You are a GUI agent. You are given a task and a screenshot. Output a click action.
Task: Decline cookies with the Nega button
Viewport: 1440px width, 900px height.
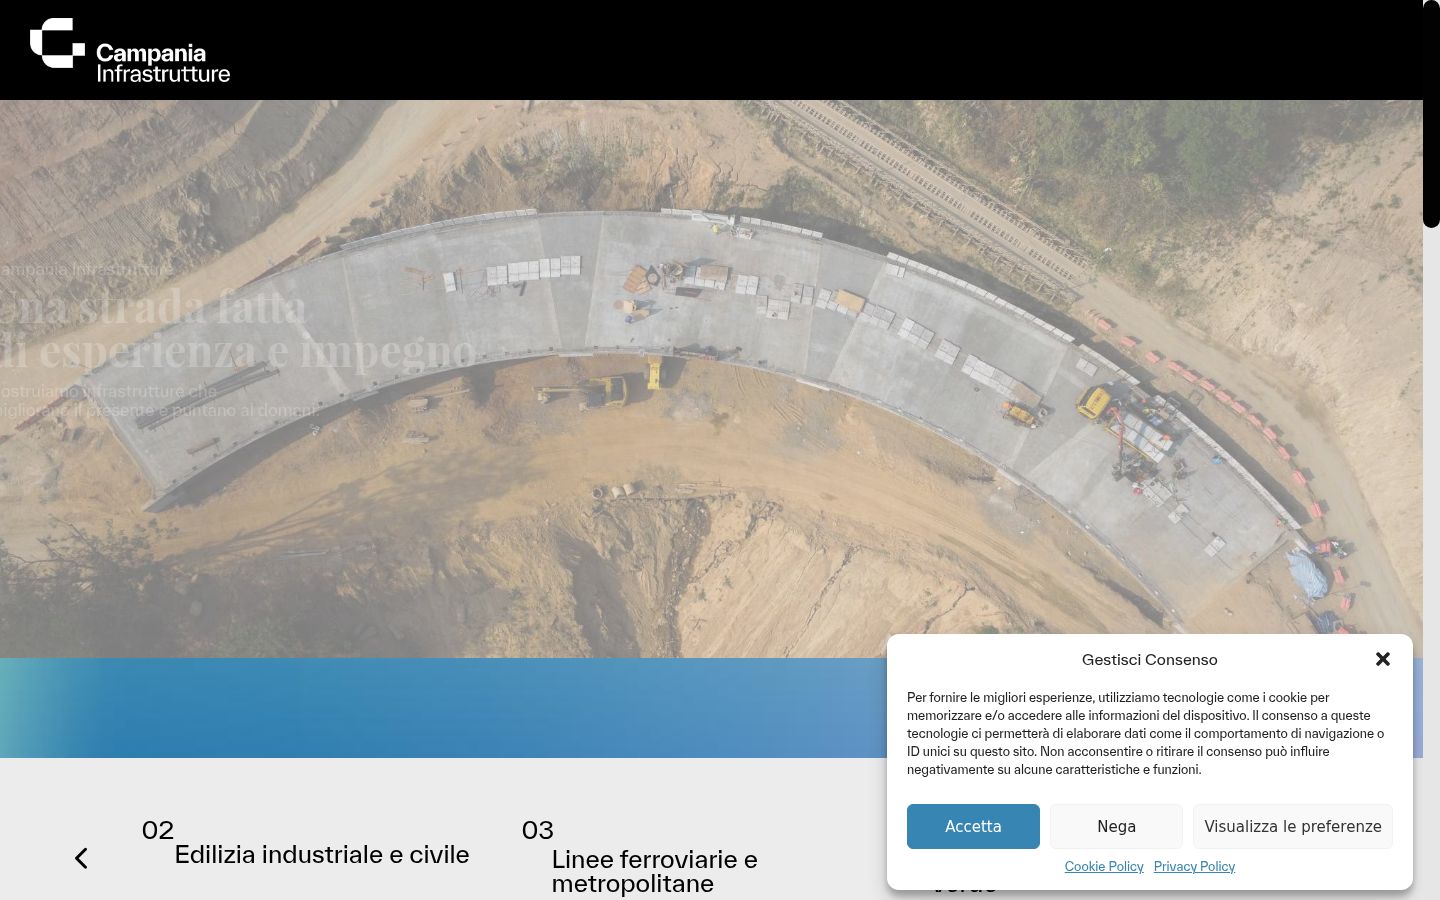pyautogui.click(x=1116, y=826)
